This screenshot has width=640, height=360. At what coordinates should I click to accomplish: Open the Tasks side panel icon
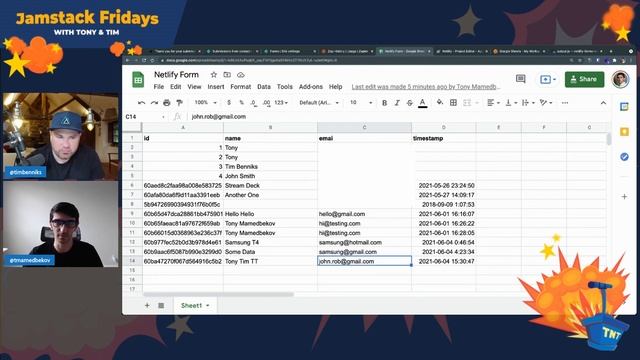(x=624, y=157)
